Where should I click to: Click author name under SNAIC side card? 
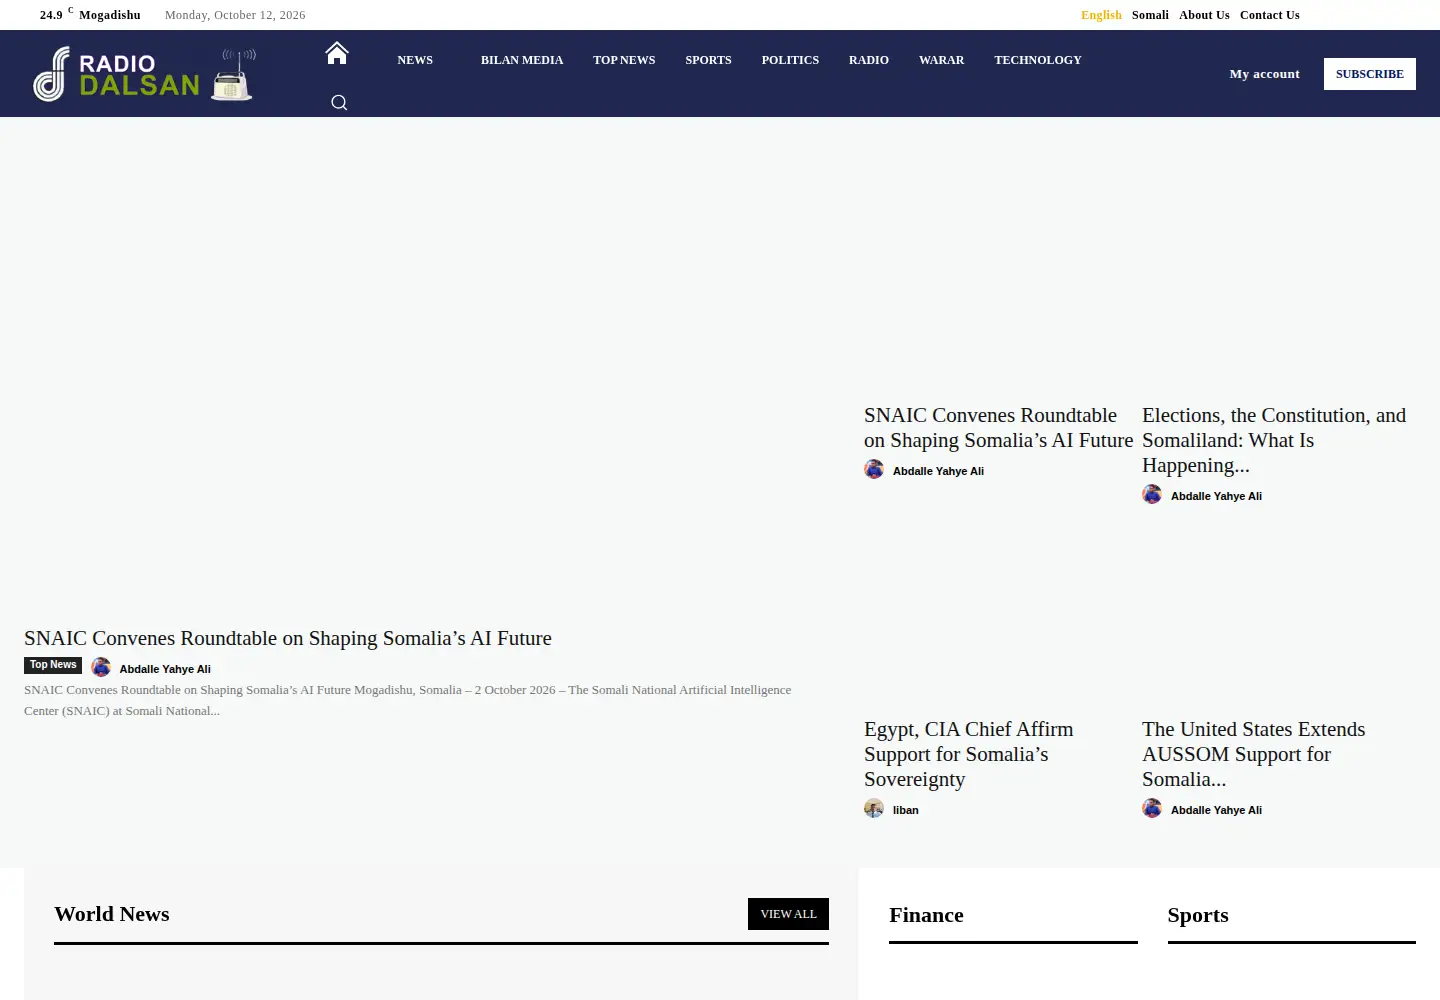click(938, 471)
